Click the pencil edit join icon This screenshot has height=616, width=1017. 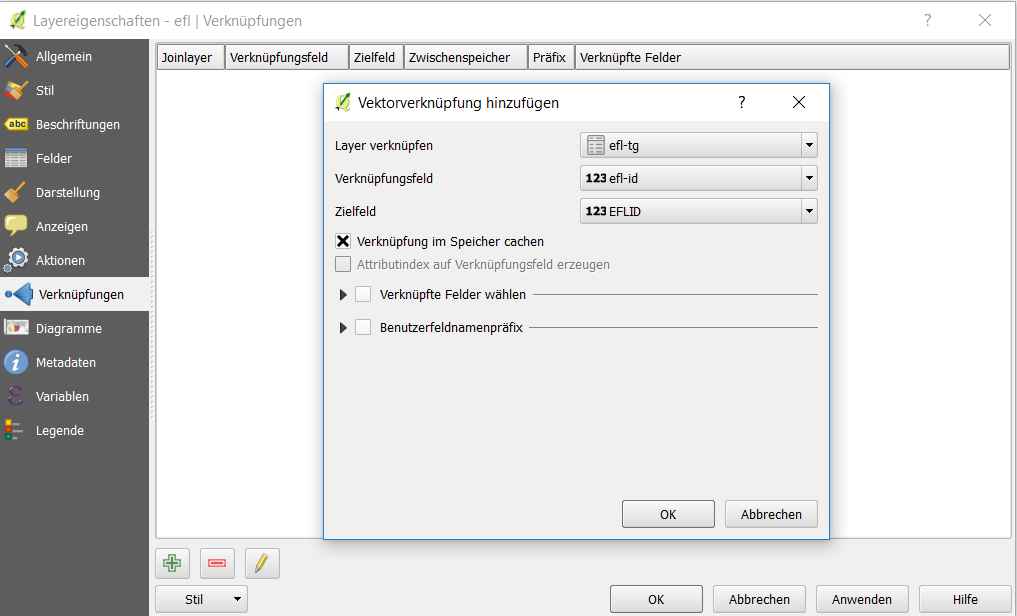pyautogui.click(x=261, y=563)
